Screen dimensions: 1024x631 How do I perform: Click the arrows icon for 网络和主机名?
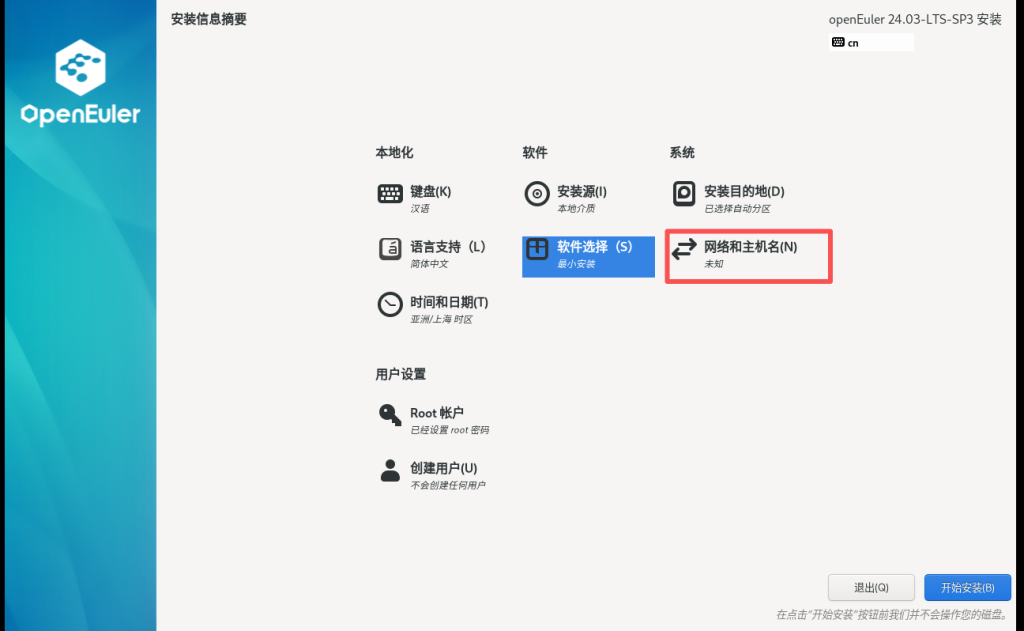(684, 249)
